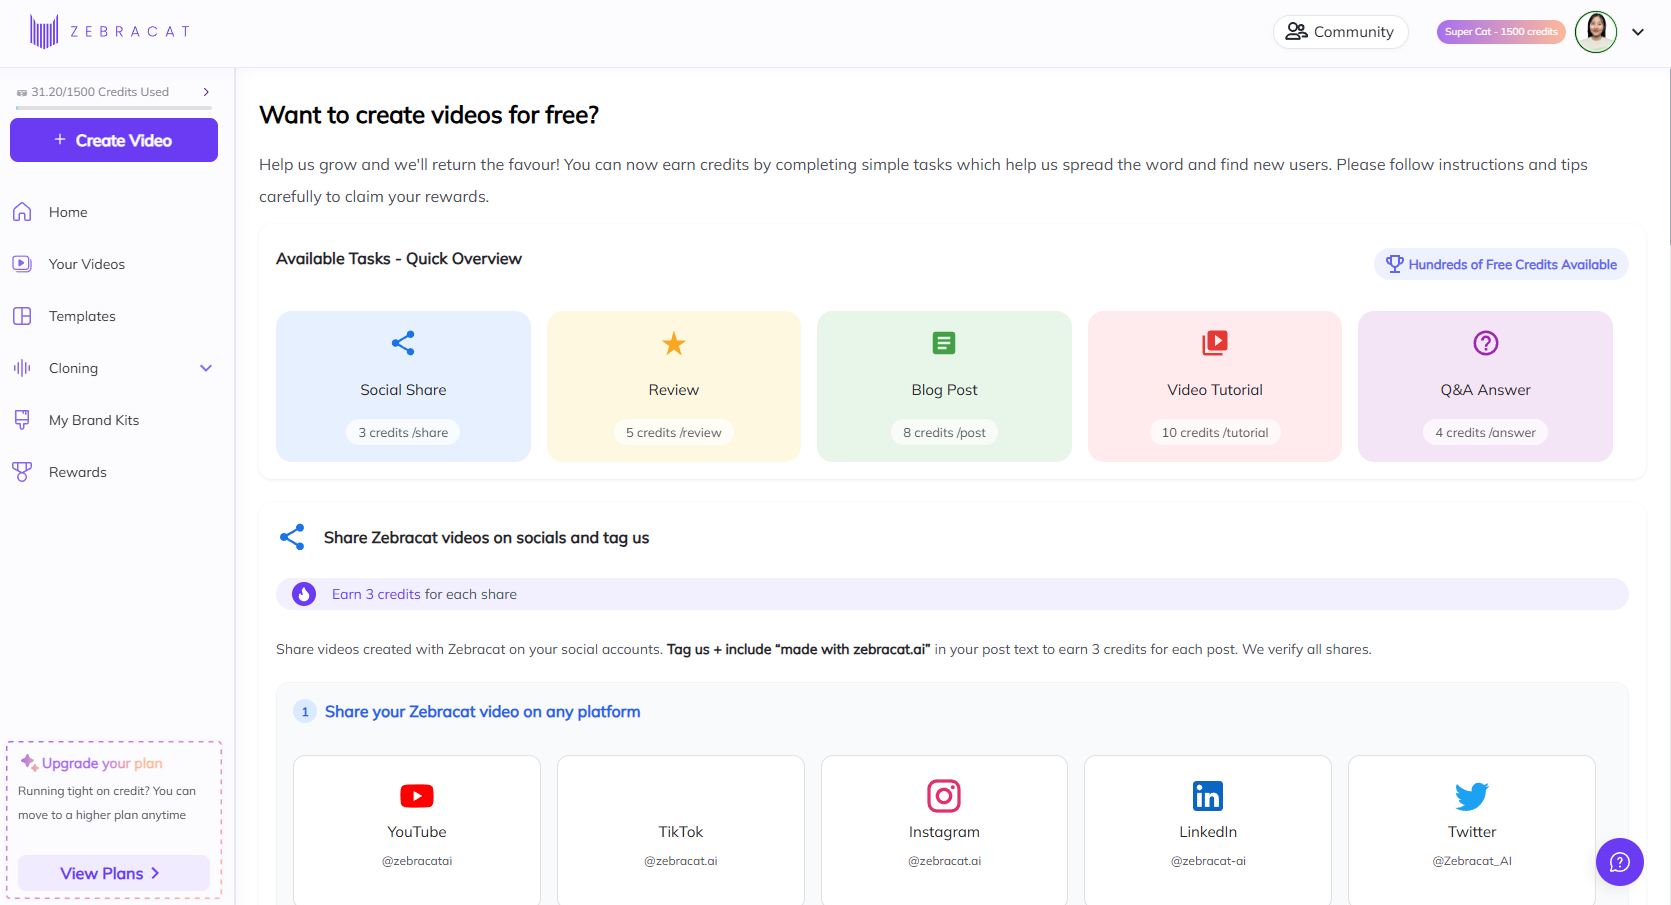1671x905 pixels.
Task: Click the Community people icon
Action: (x=1297, y=32)
